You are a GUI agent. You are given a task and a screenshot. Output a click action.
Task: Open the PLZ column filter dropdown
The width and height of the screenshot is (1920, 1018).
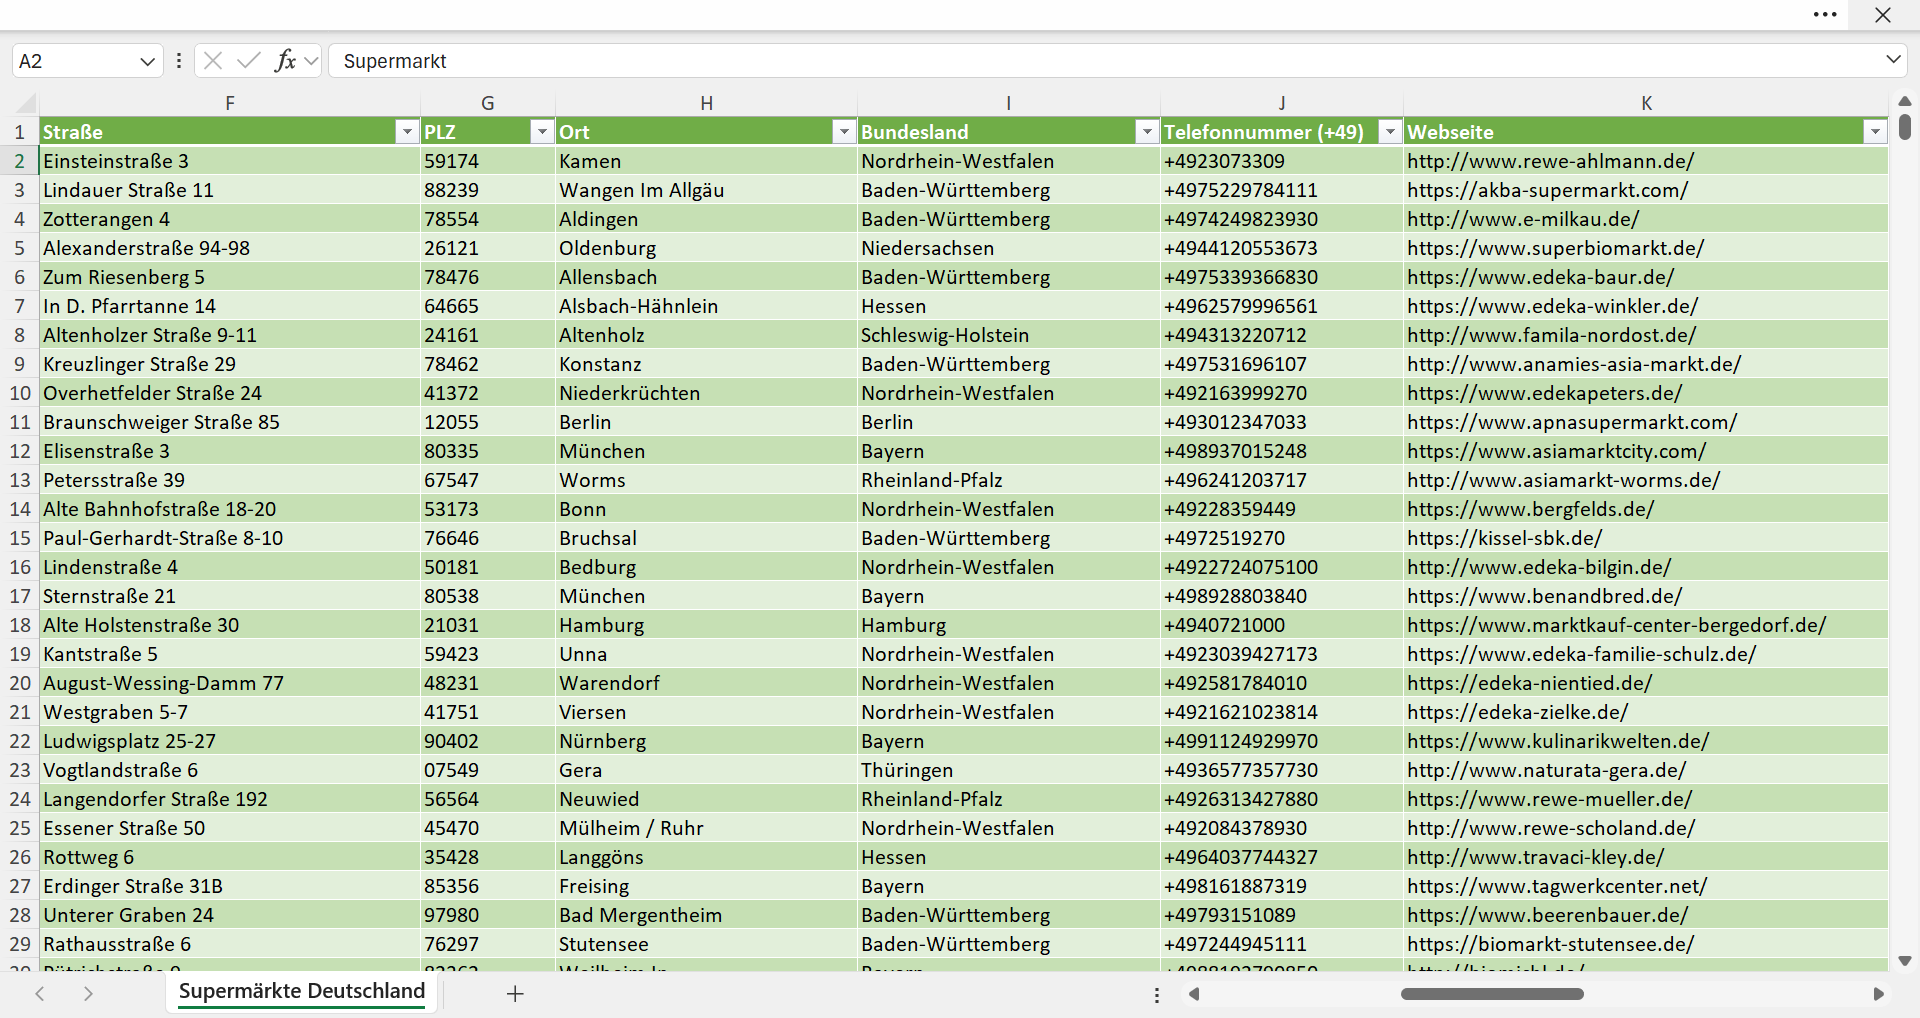542,132
